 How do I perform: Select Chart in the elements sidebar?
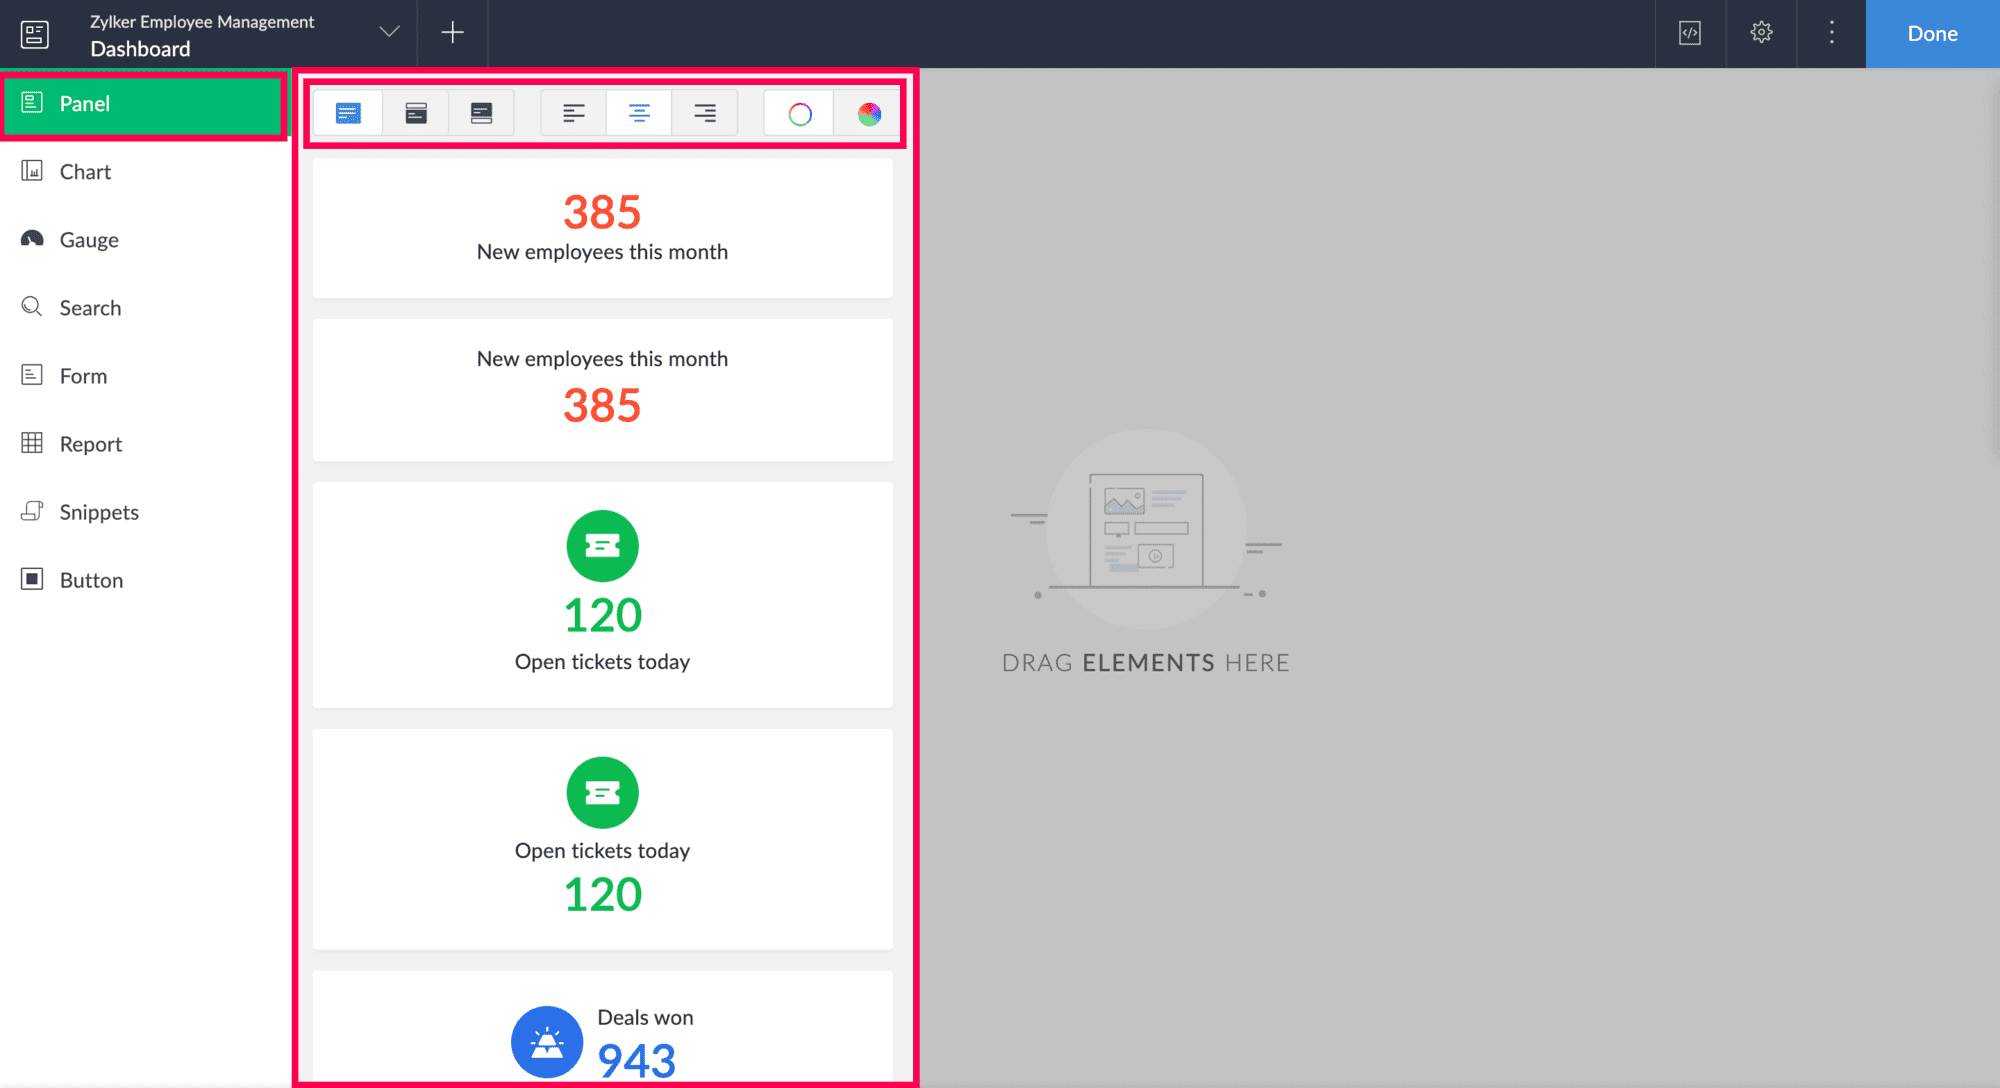85,172
